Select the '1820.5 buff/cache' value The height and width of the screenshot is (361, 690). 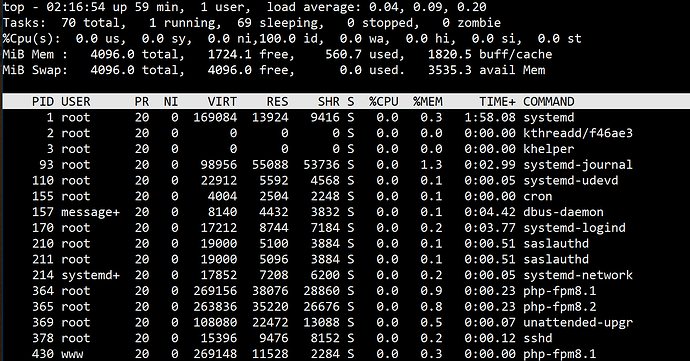[490, 55]
